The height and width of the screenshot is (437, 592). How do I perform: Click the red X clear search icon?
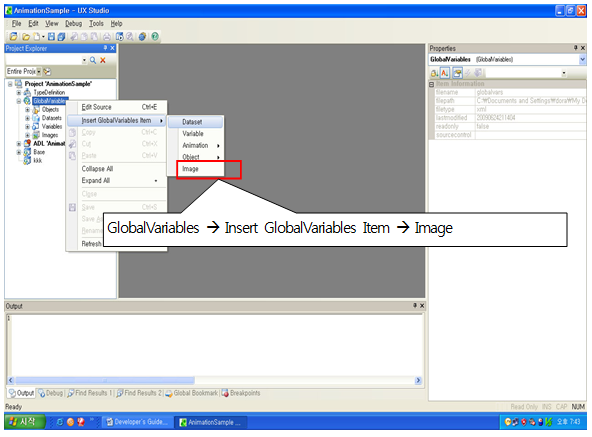pos(103,60)
